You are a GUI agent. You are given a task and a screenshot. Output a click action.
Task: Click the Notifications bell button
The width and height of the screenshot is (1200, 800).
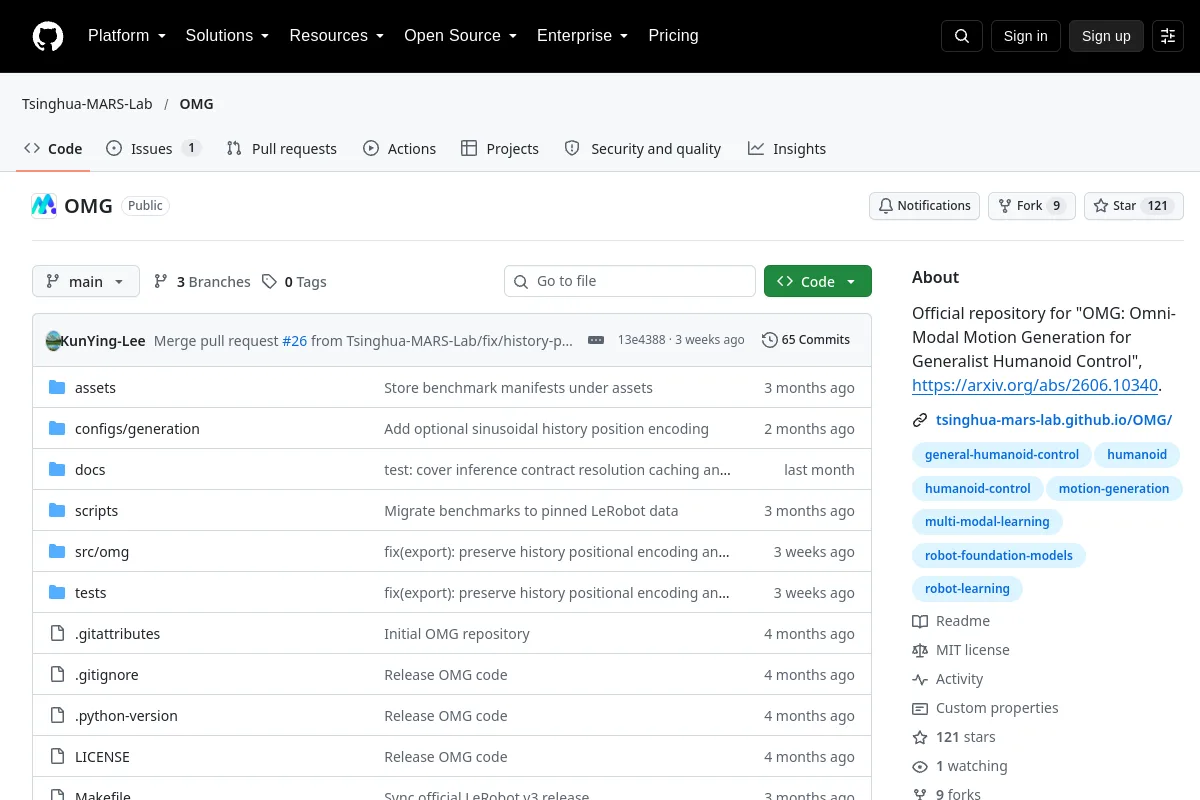point(925,206)
